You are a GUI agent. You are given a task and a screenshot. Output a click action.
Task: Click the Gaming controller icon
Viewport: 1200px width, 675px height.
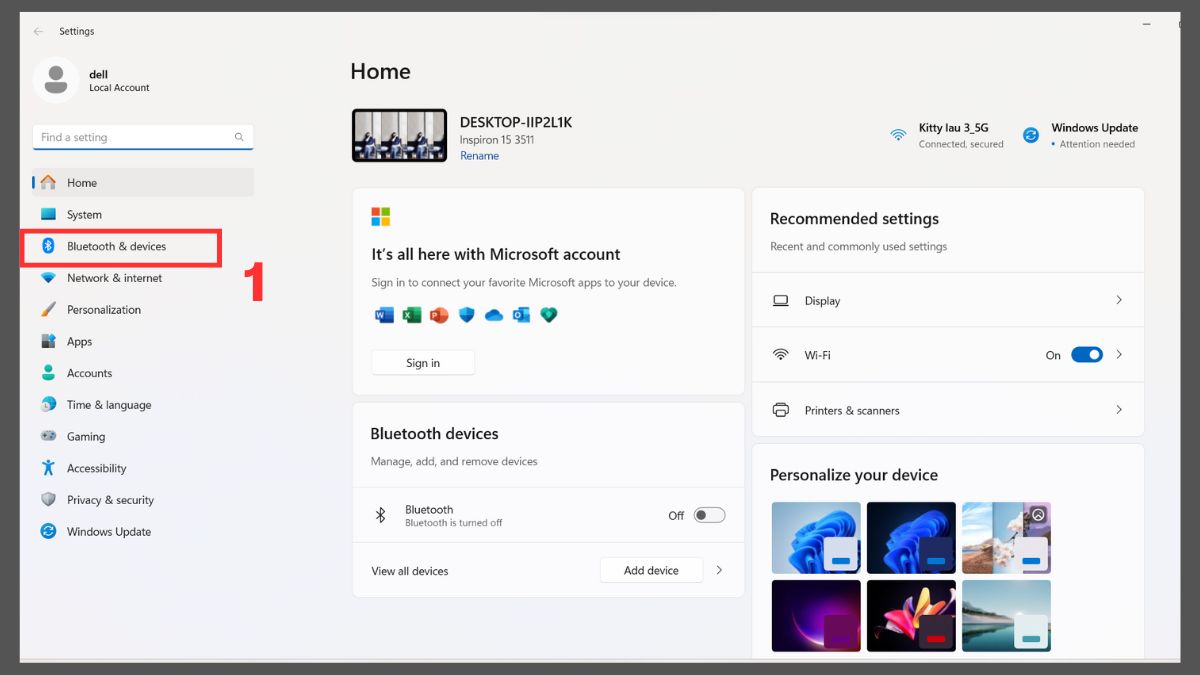tap(48, 436)
